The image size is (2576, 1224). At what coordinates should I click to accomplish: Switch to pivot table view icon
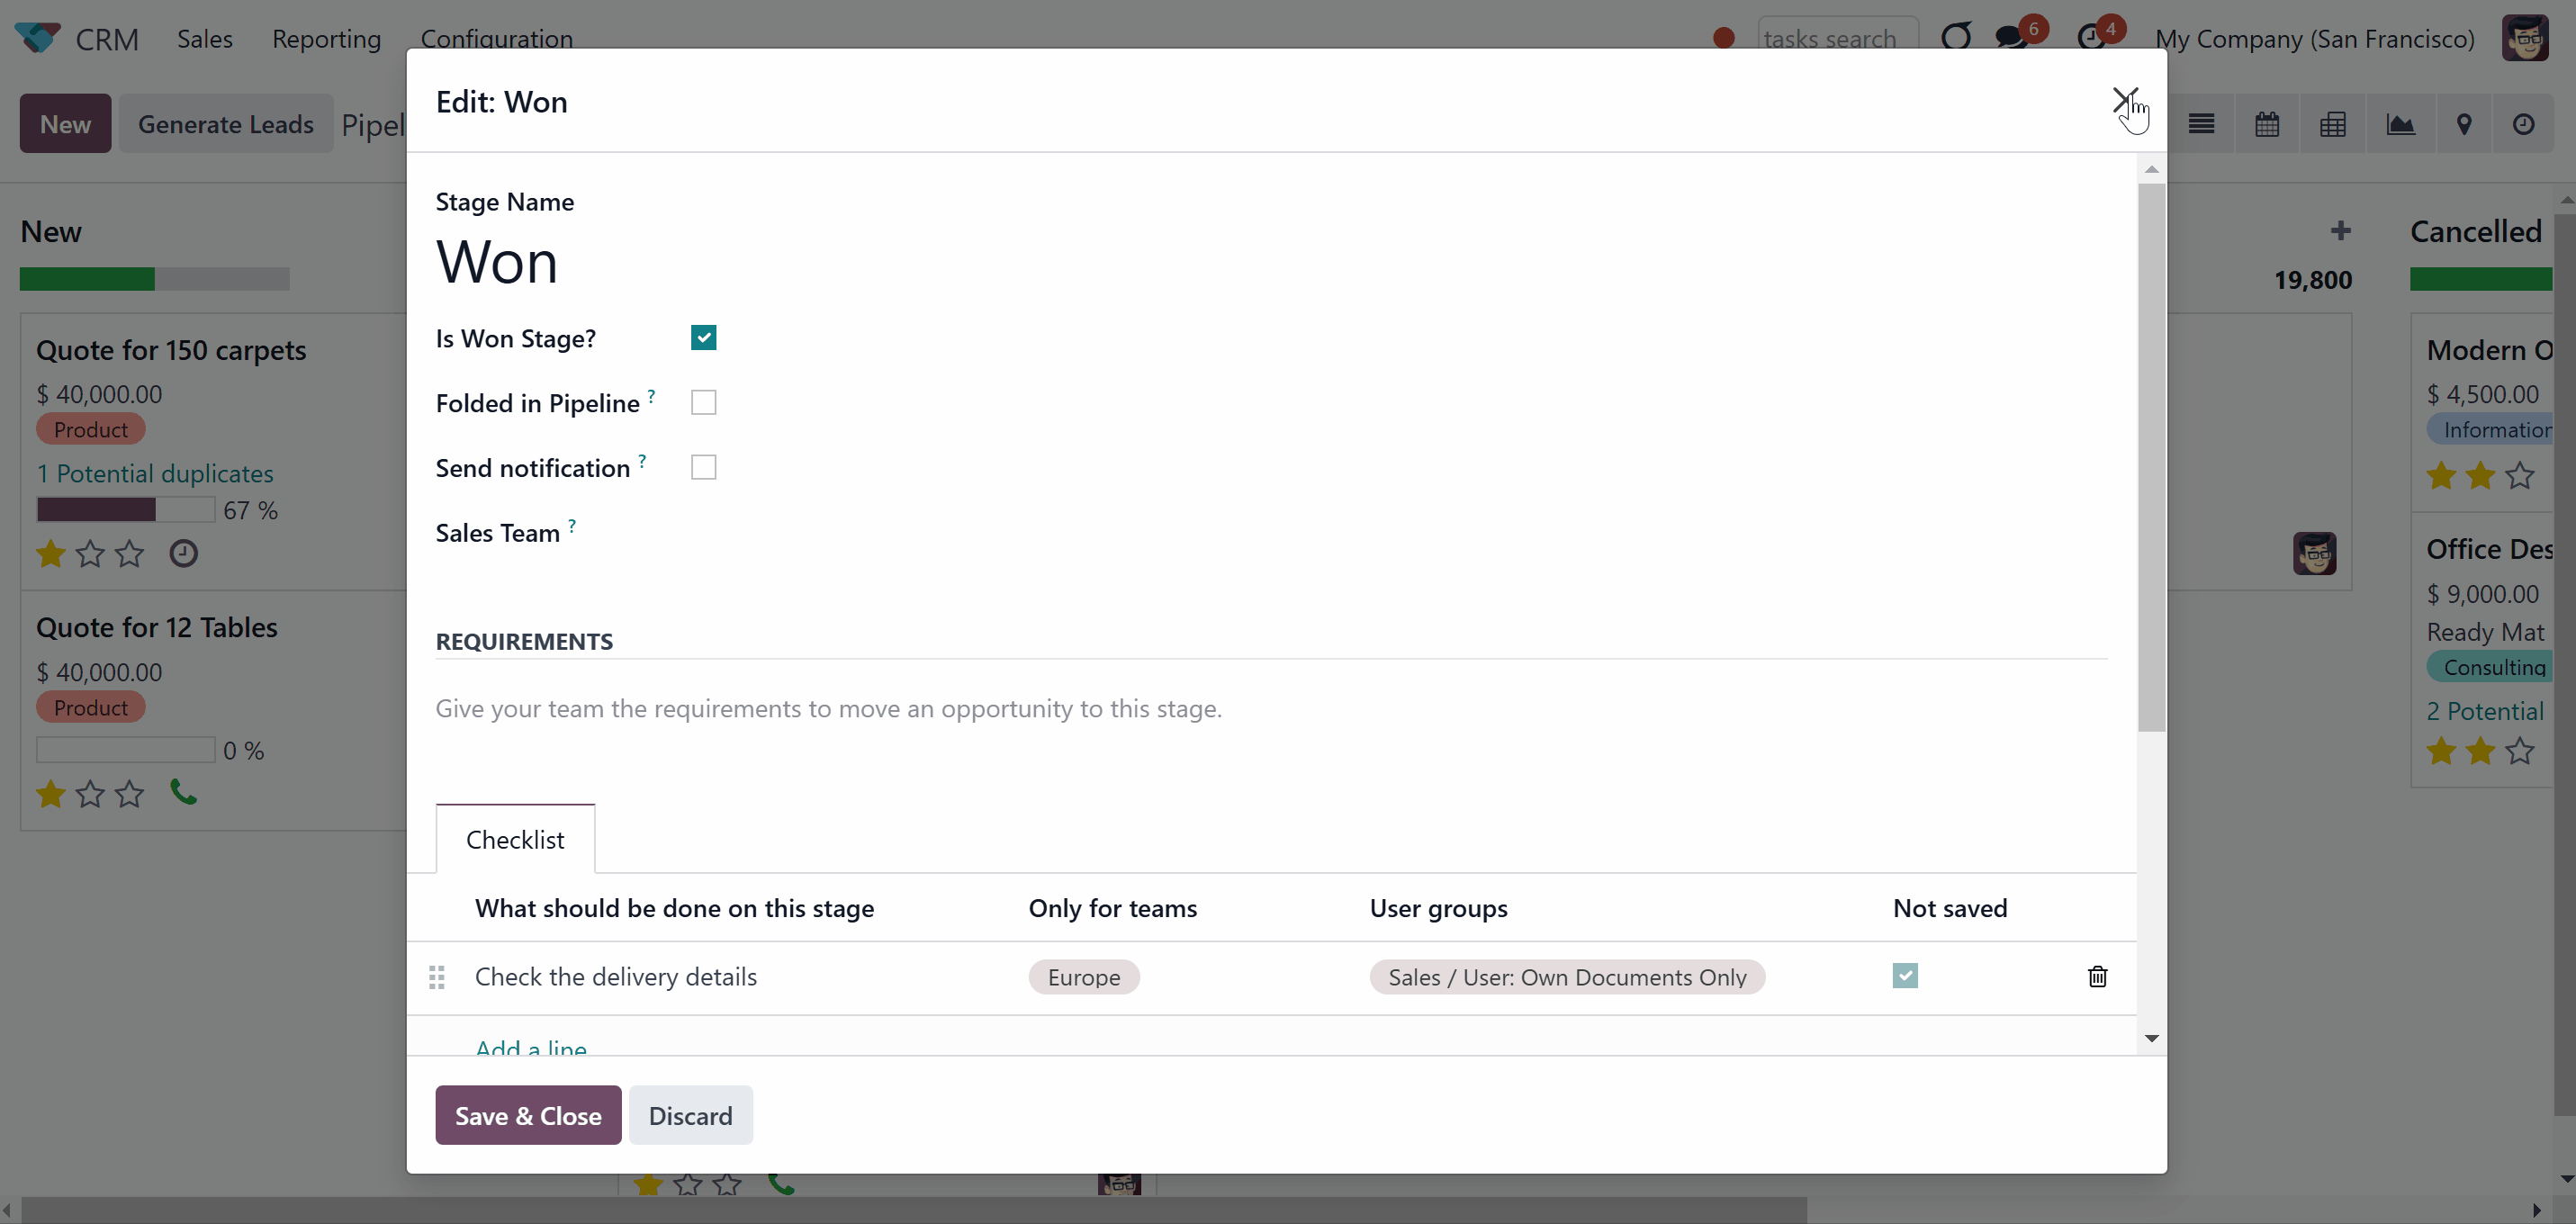(x=2333, y=124)
